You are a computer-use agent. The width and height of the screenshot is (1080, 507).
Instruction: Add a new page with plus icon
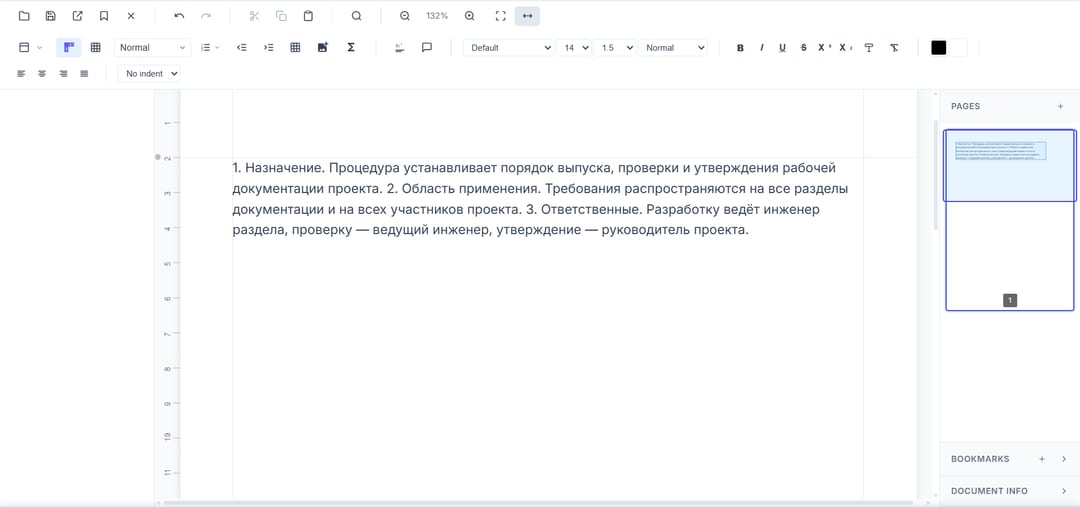pos(1061,106)
